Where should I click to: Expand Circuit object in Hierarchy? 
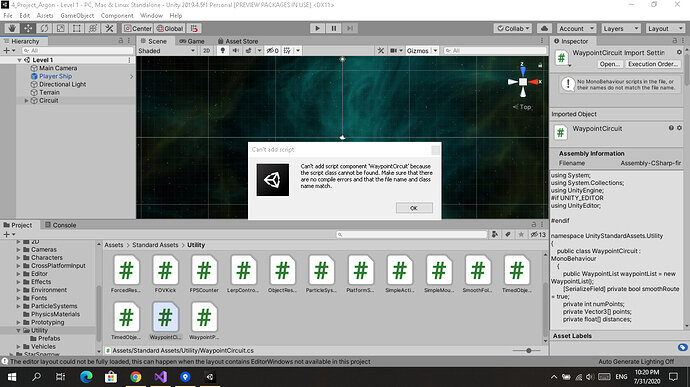pyautogui.click(x=26, y=100)
